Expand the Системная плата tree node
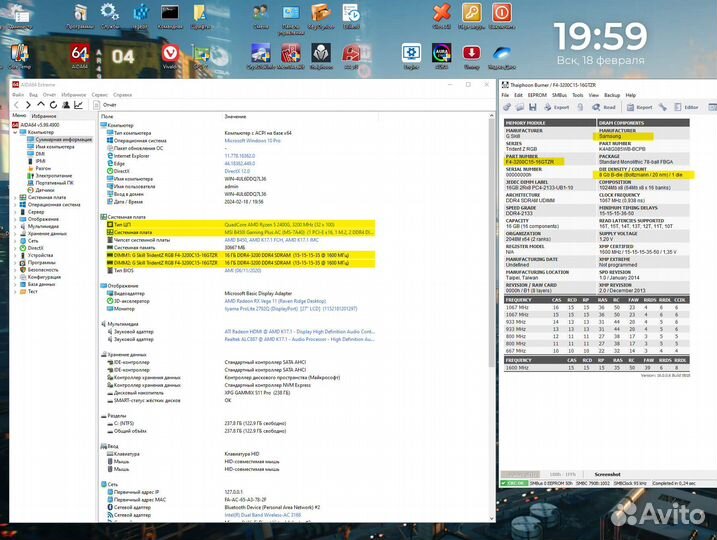Viewport: 717px width, 540px height. pyautogui.click(x=15, y=198)
